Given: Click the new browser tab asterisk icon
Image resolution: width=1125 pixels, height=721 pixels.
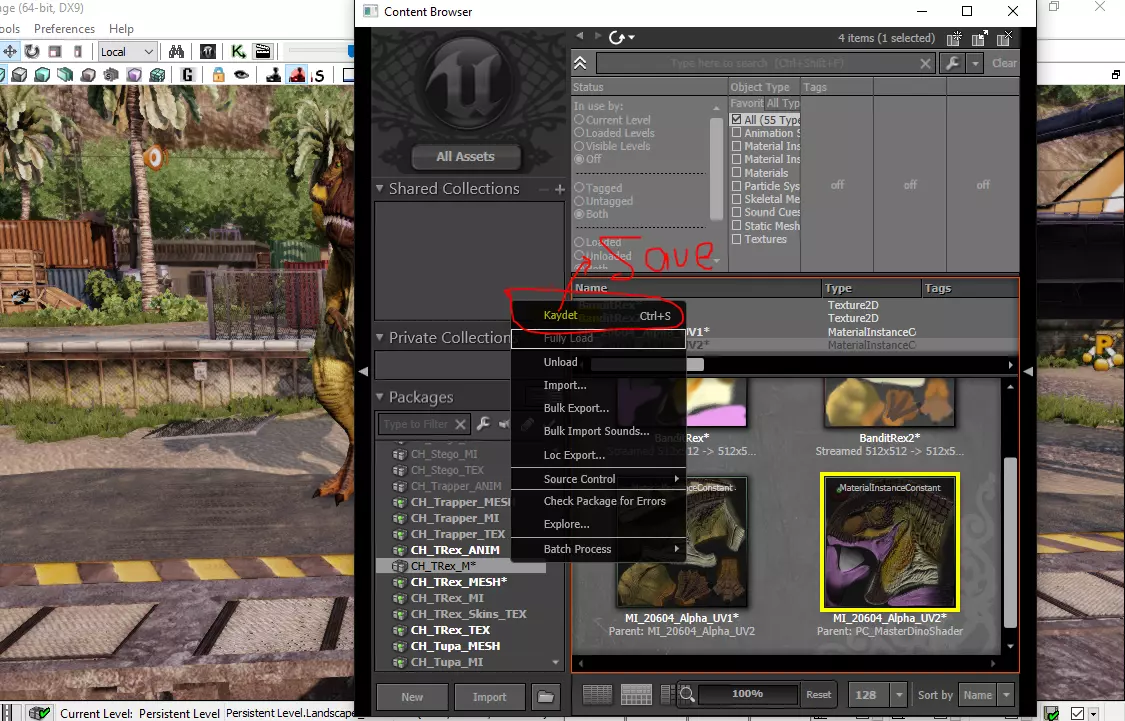Looking at the screenshot, I should [954, 39].
